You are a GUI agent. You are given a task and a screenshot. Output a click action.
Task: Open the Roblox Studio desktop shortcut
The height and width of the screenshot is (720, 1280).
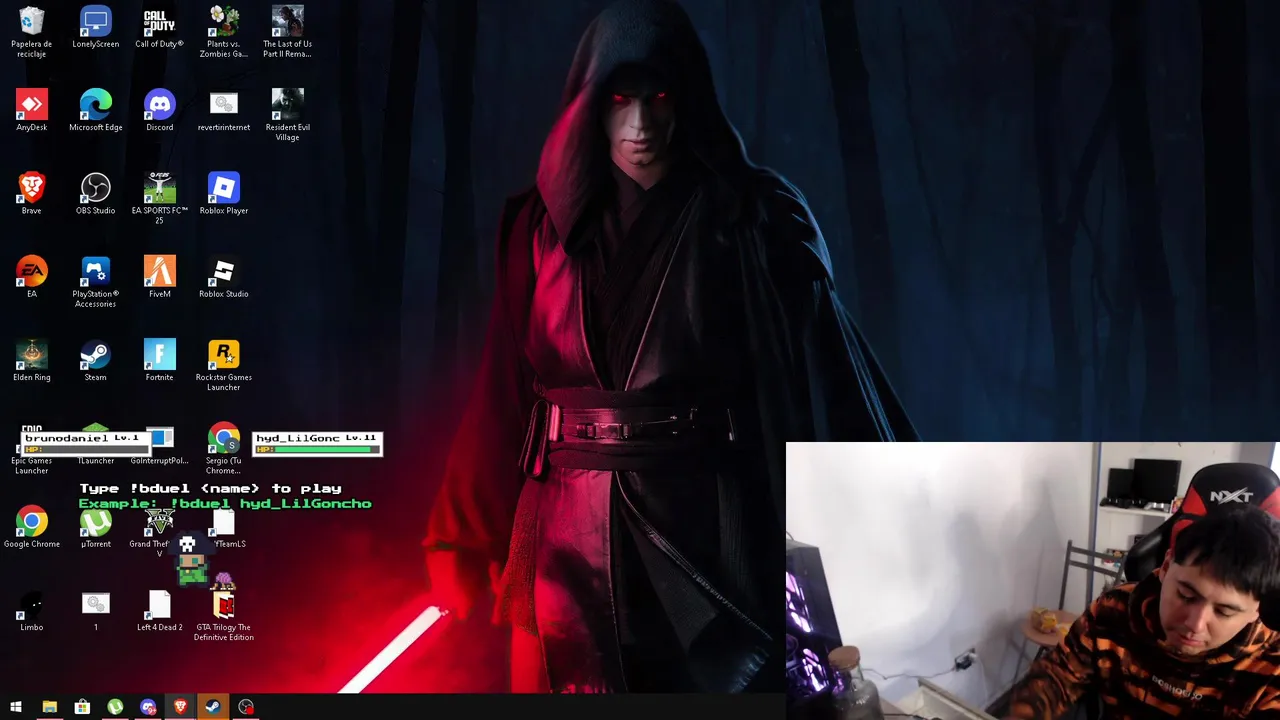click(x=223, y=277)
